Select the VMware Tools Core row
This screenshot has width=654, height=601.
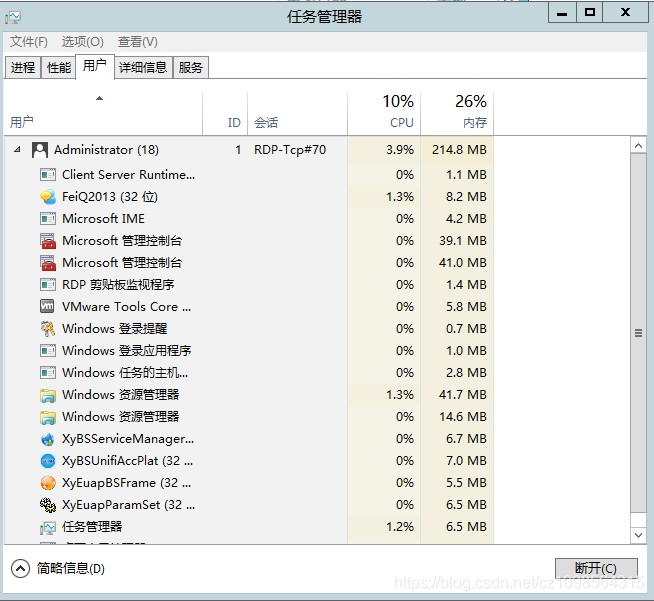249,307
